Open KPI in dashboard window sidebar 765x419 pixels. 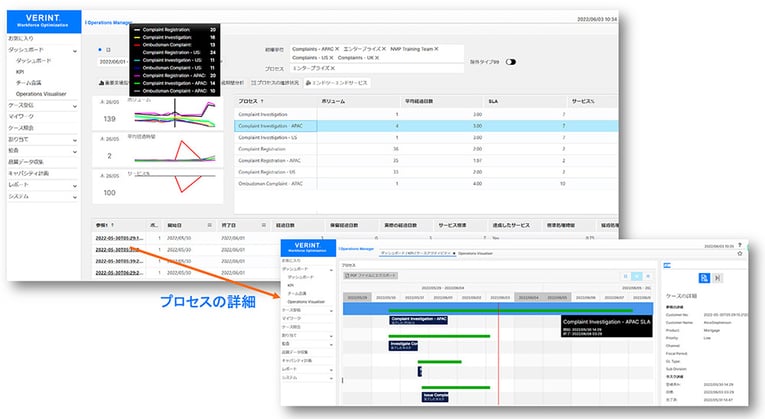[x=20, y=72]
